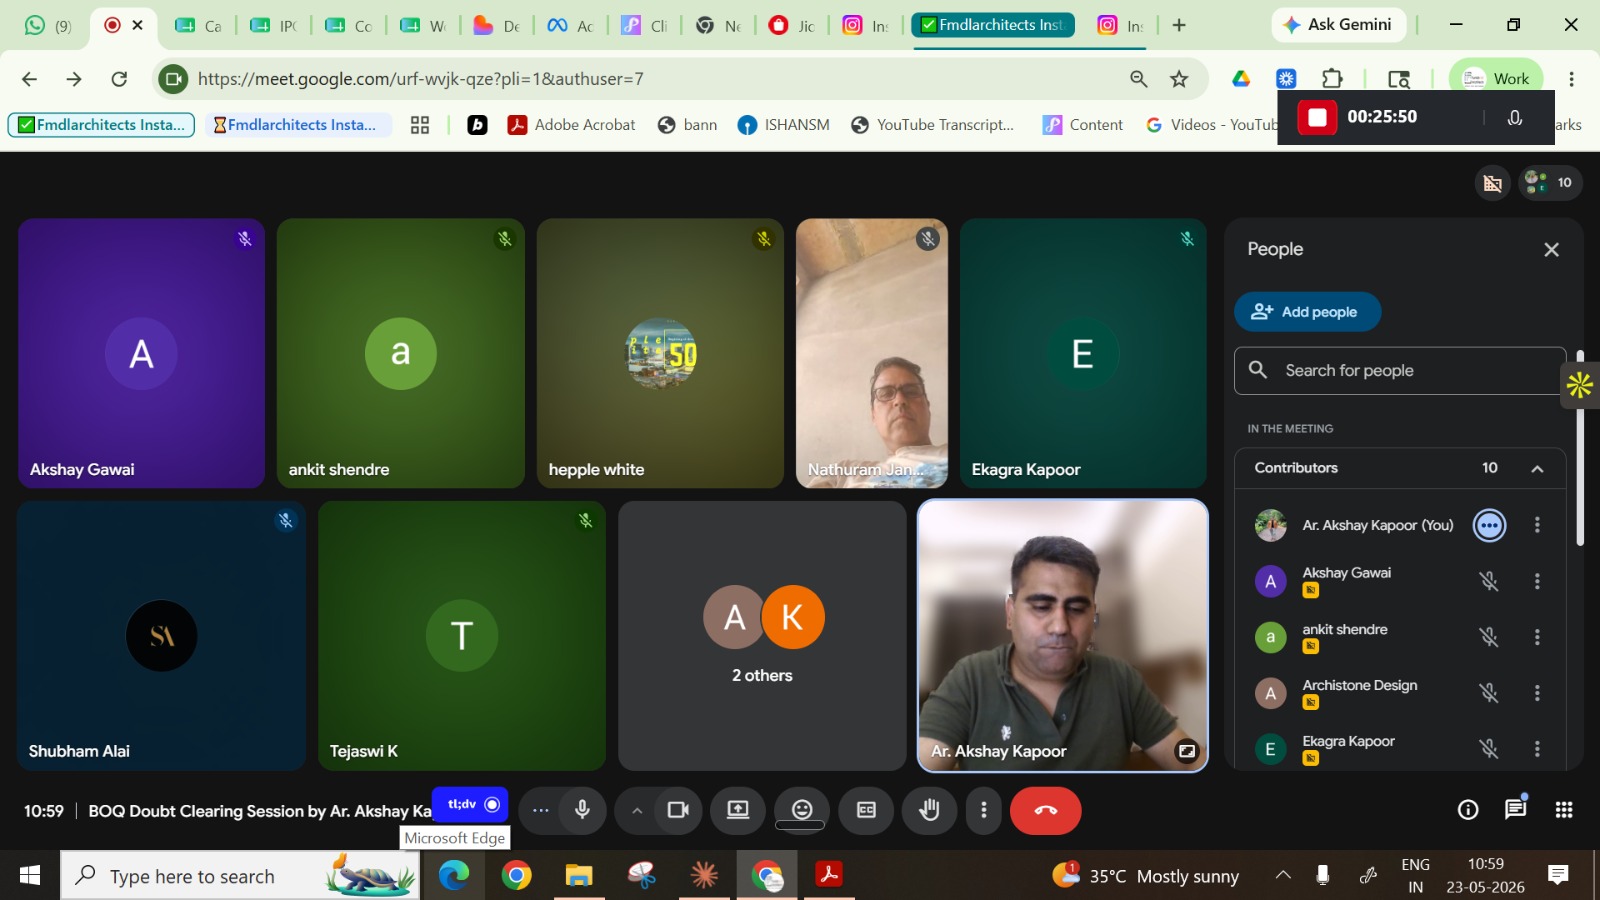Open the emoji reactions button
The width and height of the screenshot is (1600, 900).
pyautogui.click(x=802, y=810)
